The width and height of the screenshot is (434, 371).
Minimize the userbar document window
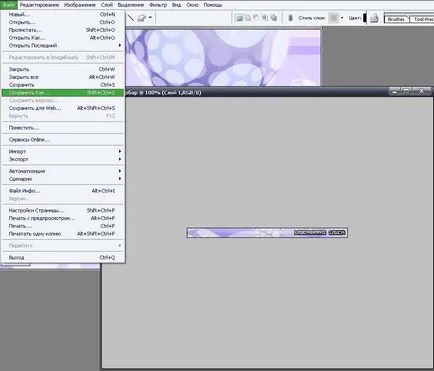[x=395, y=91]
